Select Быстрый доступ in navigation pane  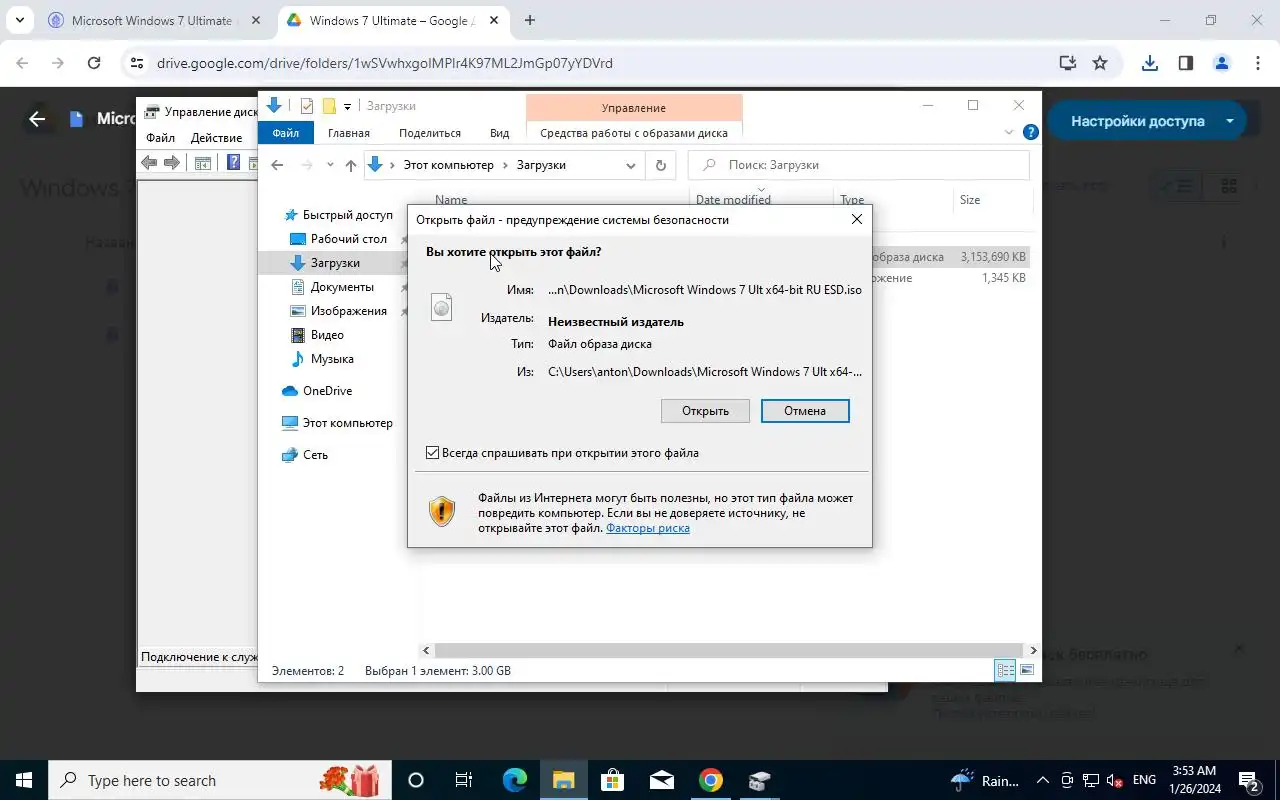pos(347,215)
